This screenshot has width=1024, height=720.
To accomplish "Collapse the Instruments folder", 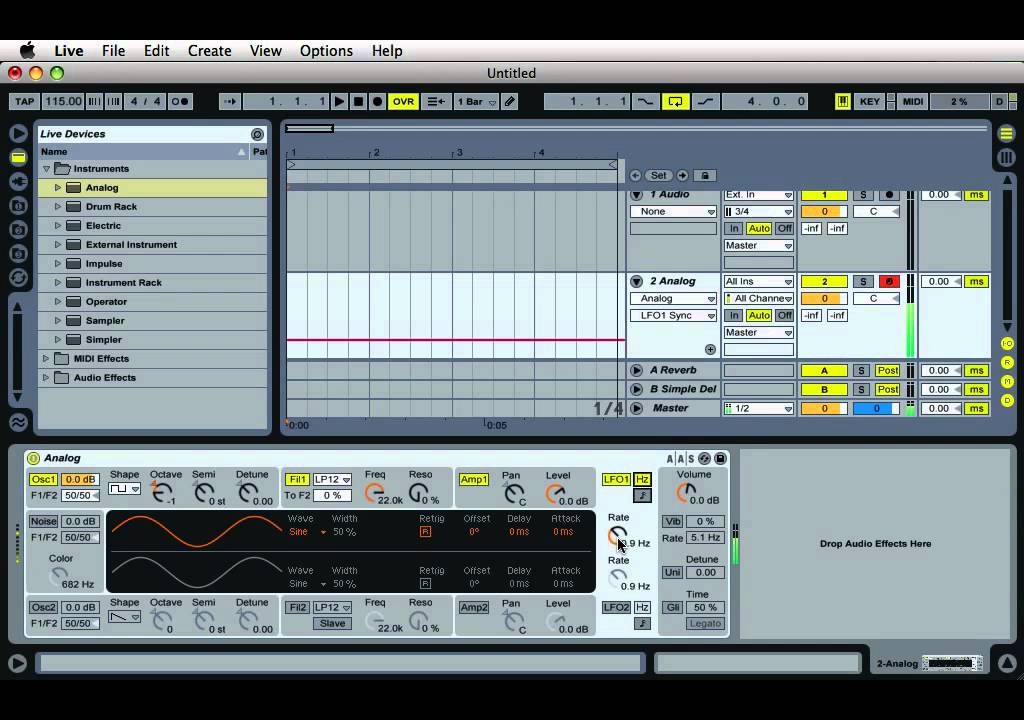I will click(x=46, y=169).
